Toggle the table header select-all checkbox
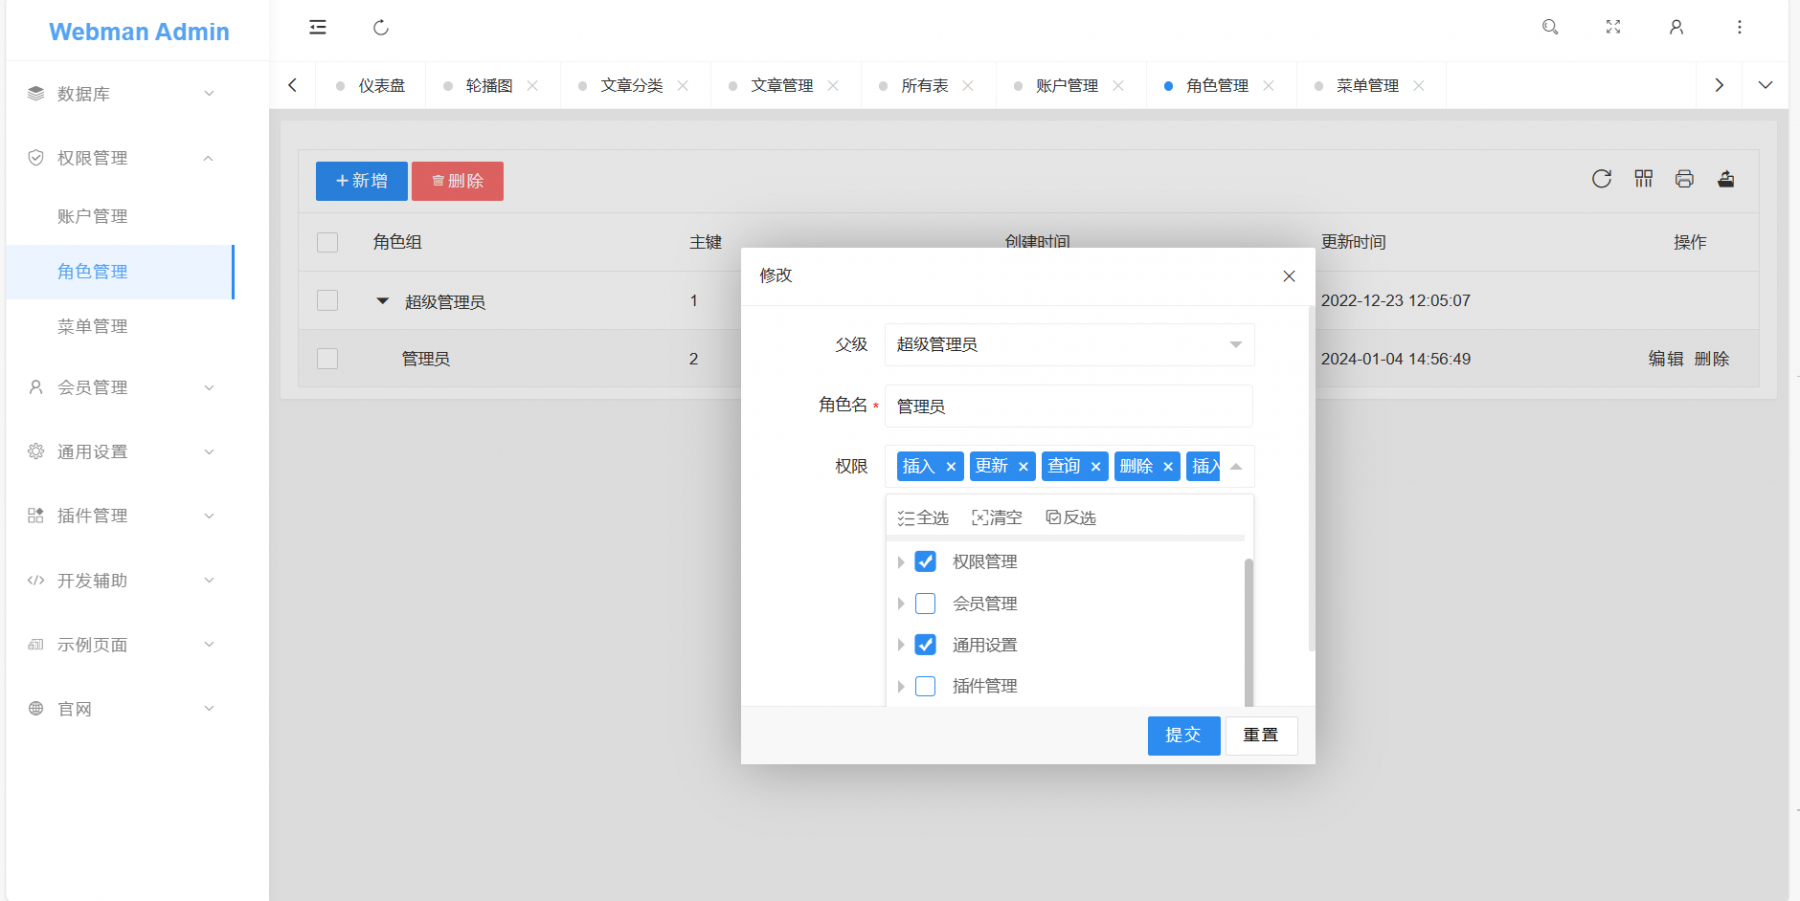The image size is (1800, 901). coord(327,242)
